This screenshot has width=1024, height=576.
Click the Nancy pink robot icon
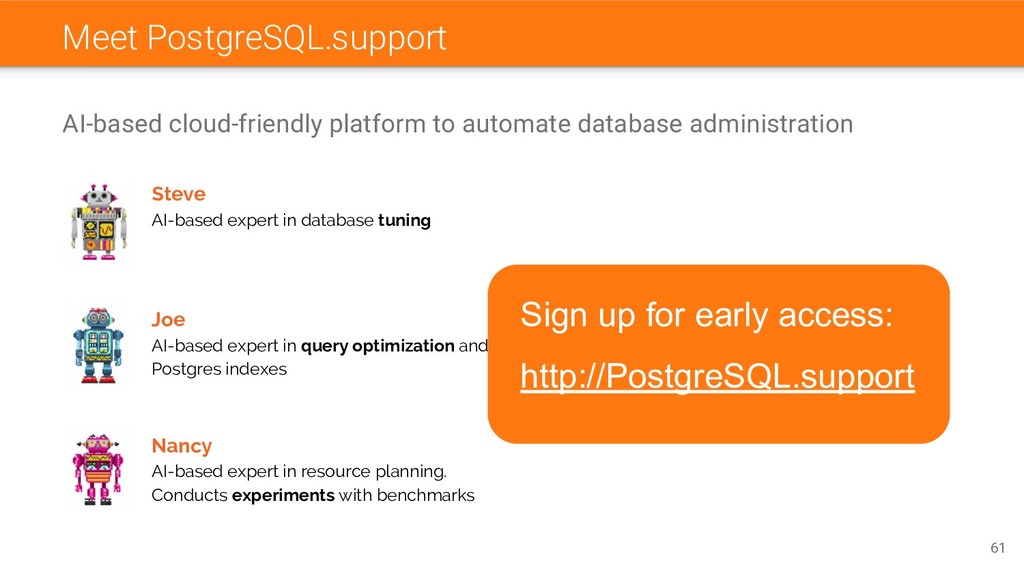[x=98, y=470]
